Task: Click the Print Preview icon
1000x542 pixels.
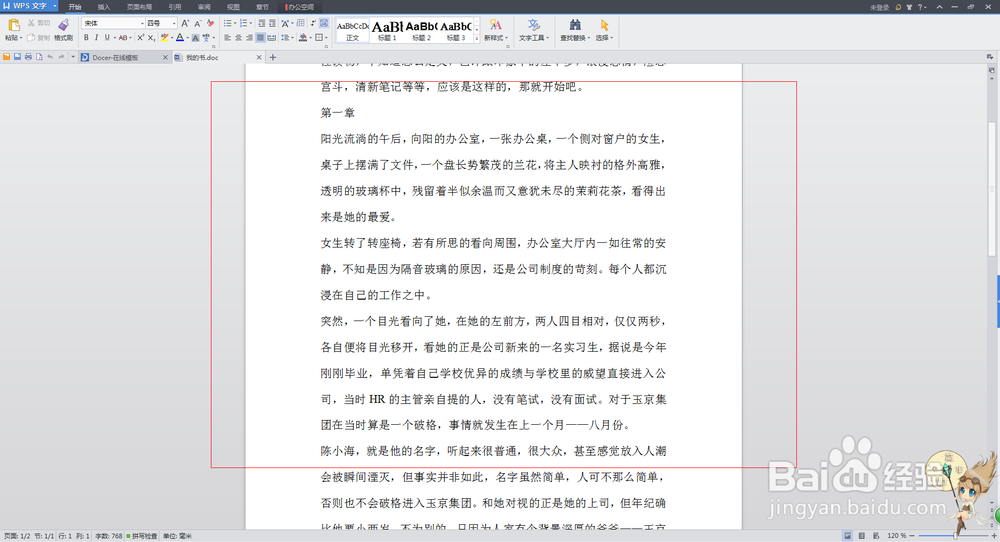Action: click(40, 56)
